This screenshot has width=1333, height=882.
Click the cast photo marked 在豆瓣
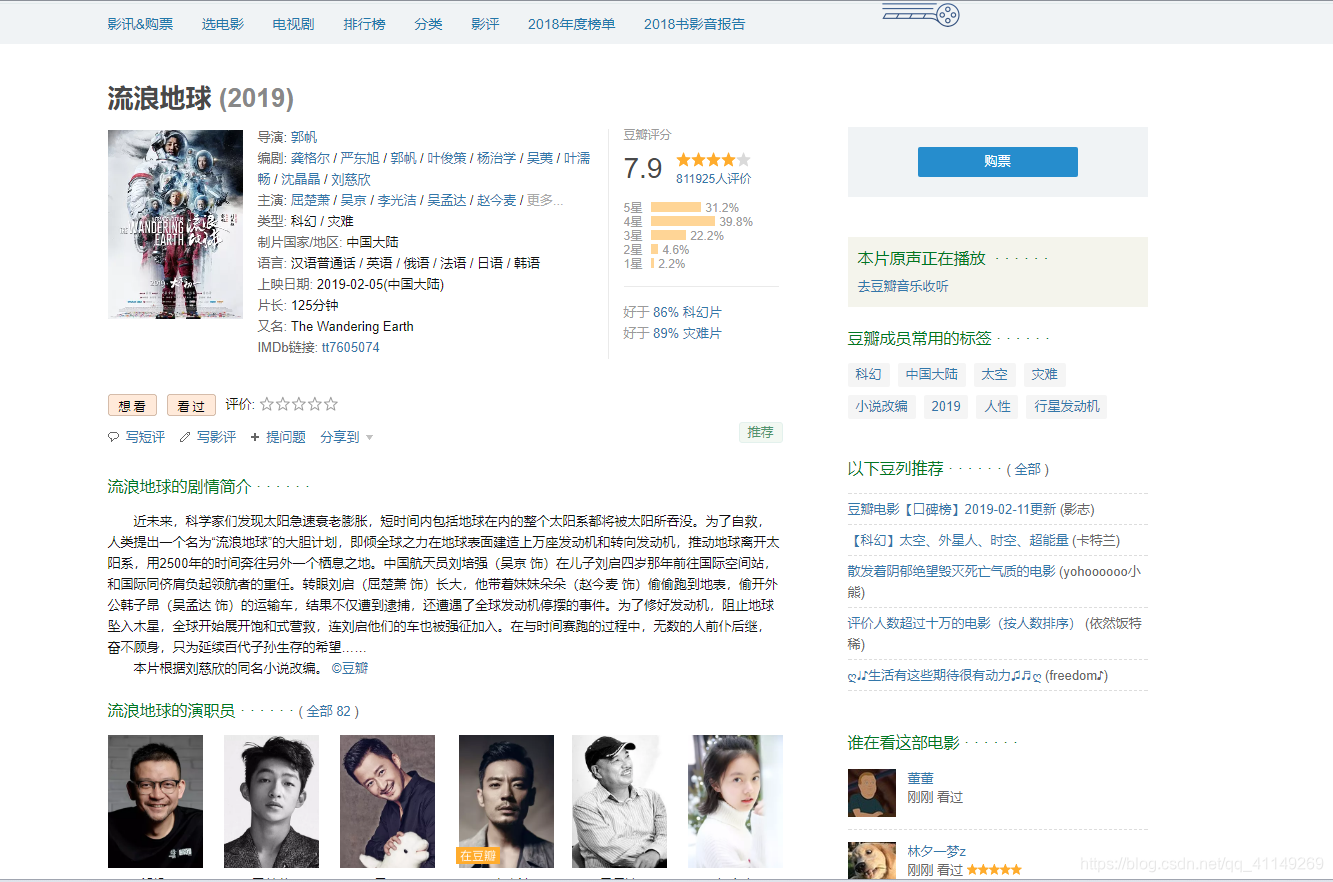coord(506,801)
